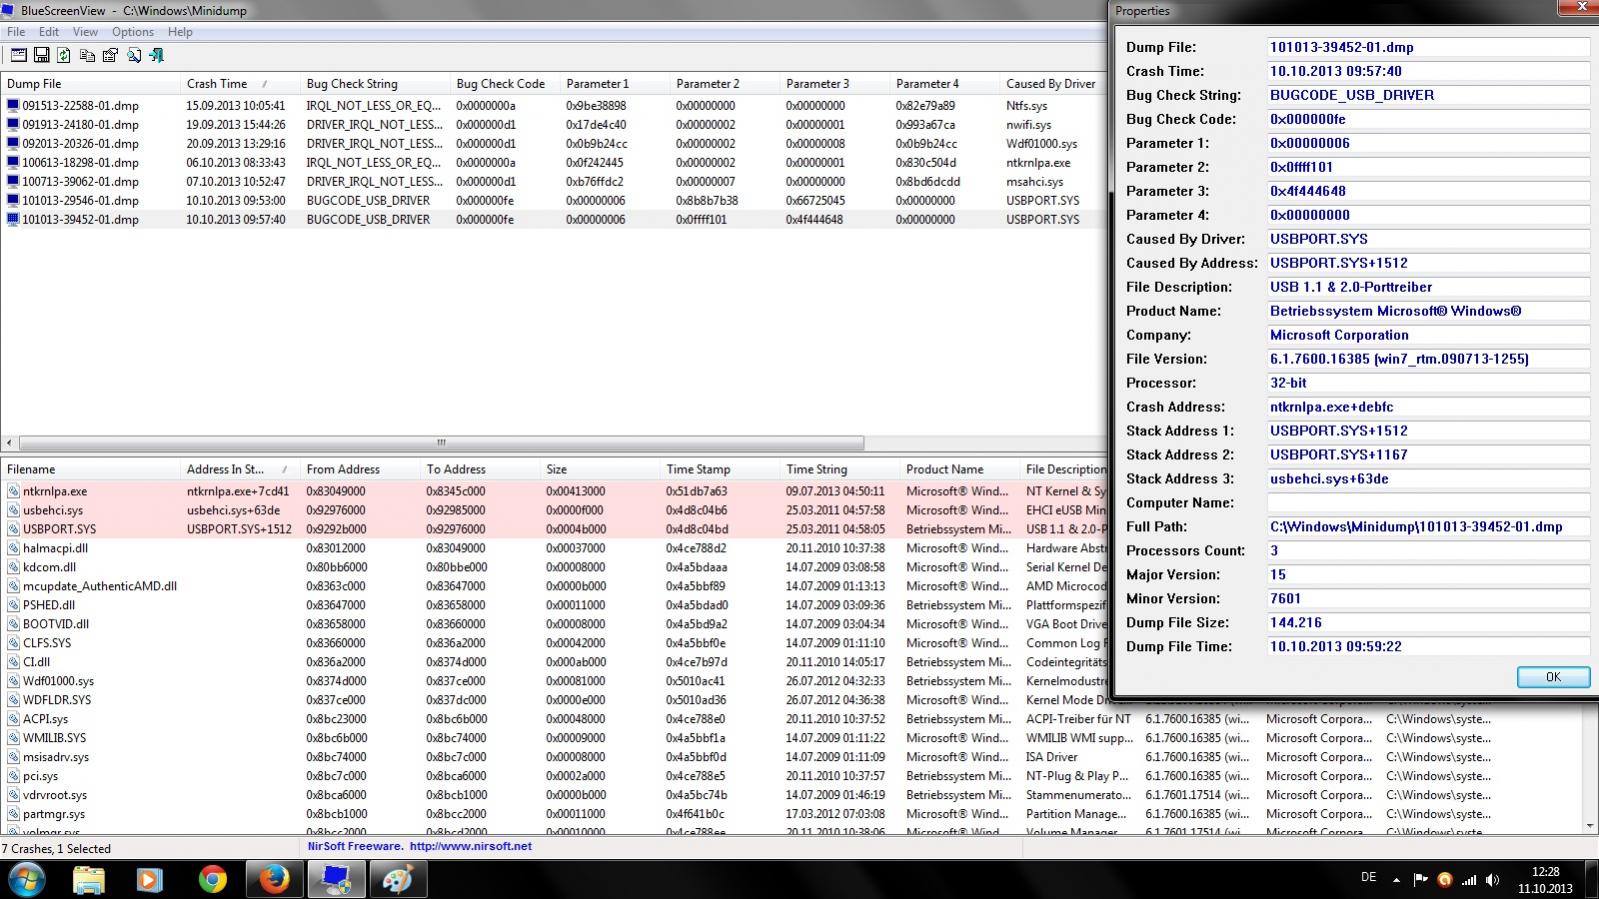This screenshot has width=1599, height=899.
Task: Click the upper pane scroll-left arrow
Action: 9,443
